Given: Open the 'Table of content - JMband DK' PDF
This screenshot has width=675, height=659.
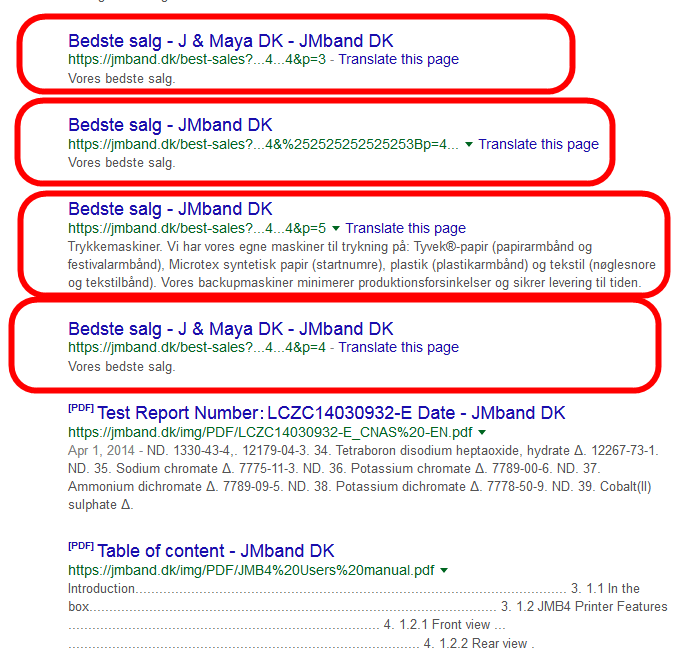Looking at the screenshot, I should click(215, 551).
